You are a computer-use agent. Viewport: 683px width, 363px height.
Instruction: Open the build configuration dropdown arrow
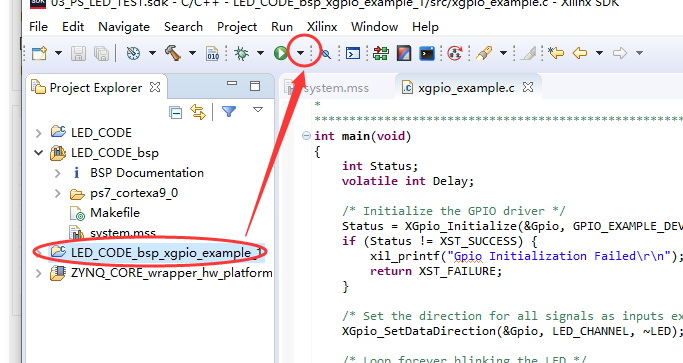[x=152, y=53]
